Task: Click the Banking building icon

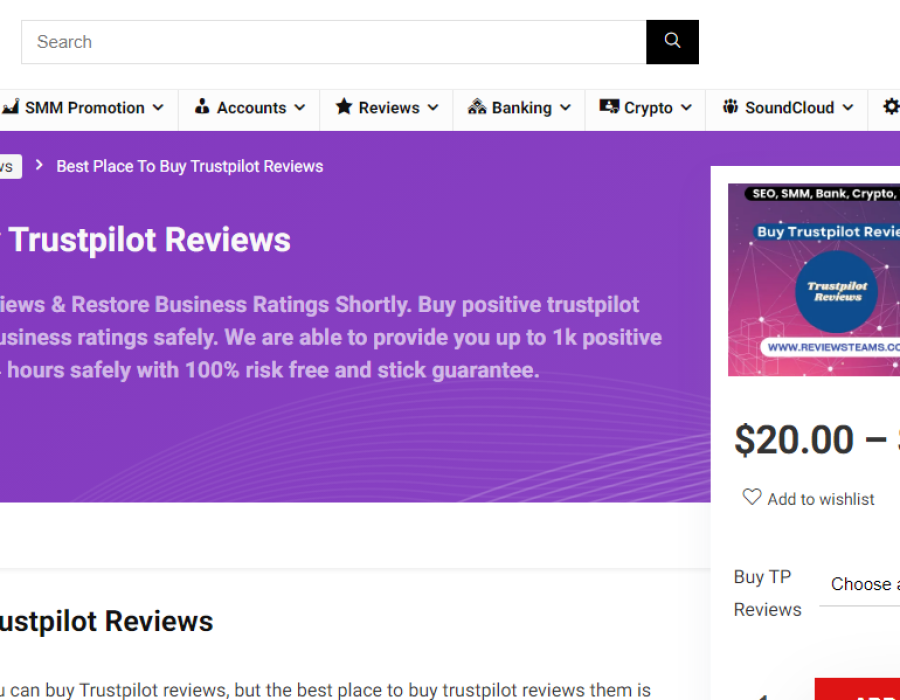Action: click(x=477, y=107)
